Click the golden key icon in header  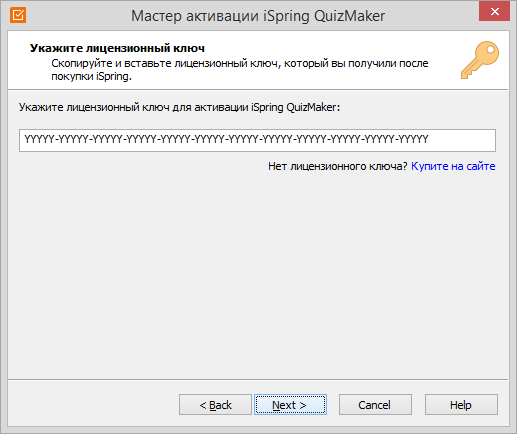(480, 60)
